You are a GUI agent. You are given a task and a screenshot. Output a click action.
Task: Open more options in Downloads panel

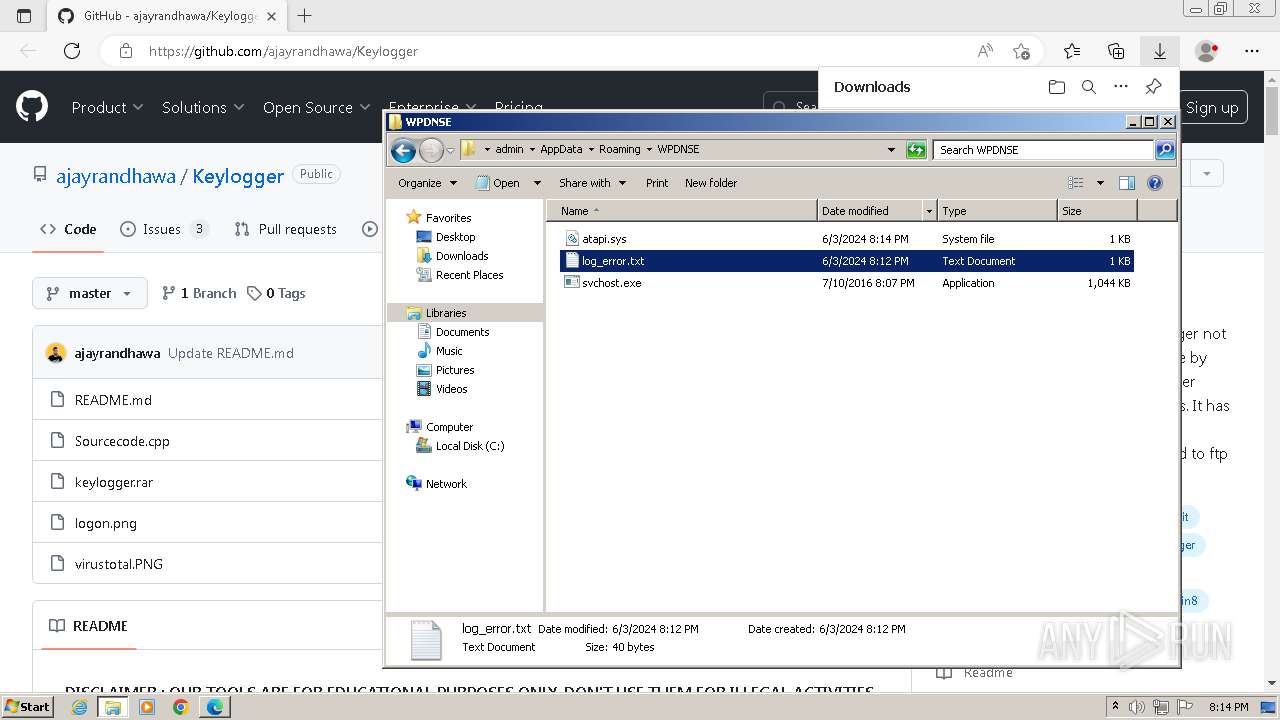click(x=1121, y=87)
